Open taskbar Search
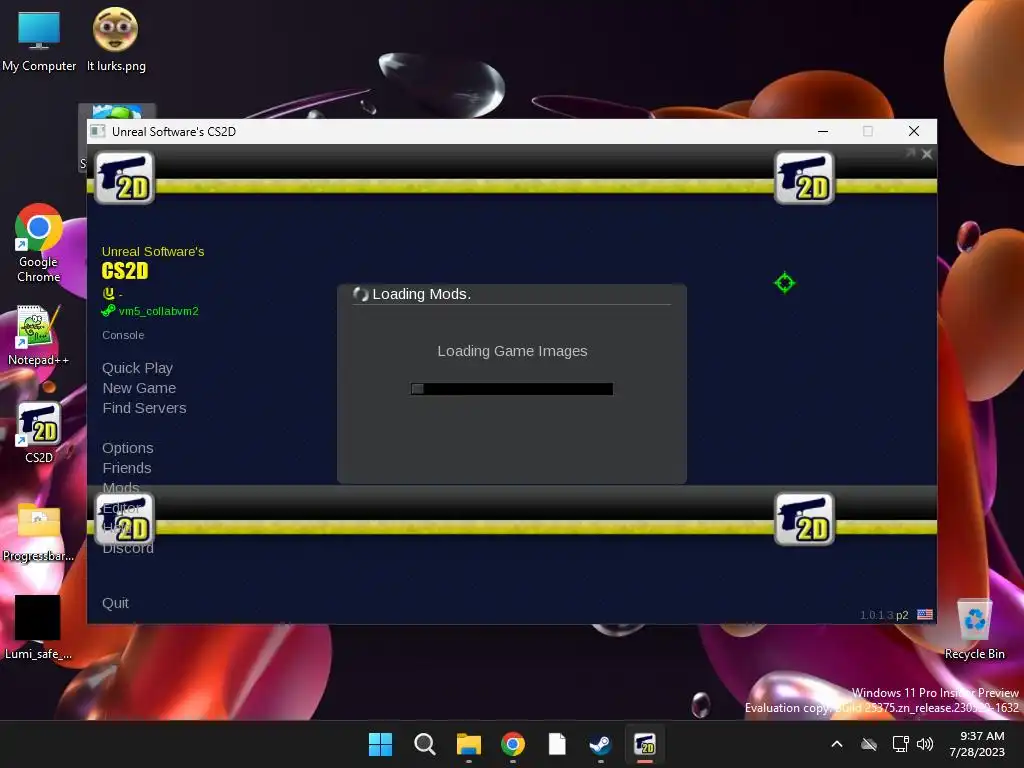This screenshot has height=768, width=1024. click(424, 744)
